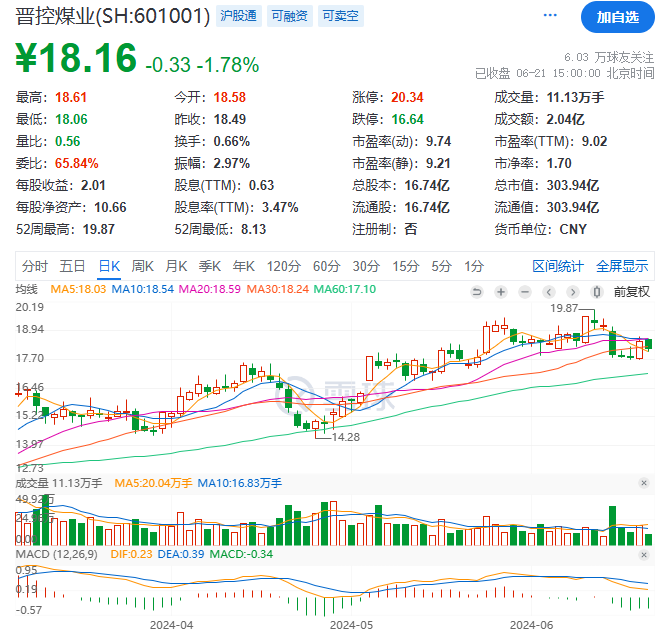The width and height of the screenshot is (668, 636).
Task: Click the 成交量 MA5:20.04万手 label
Action: [x=153, y=483]
